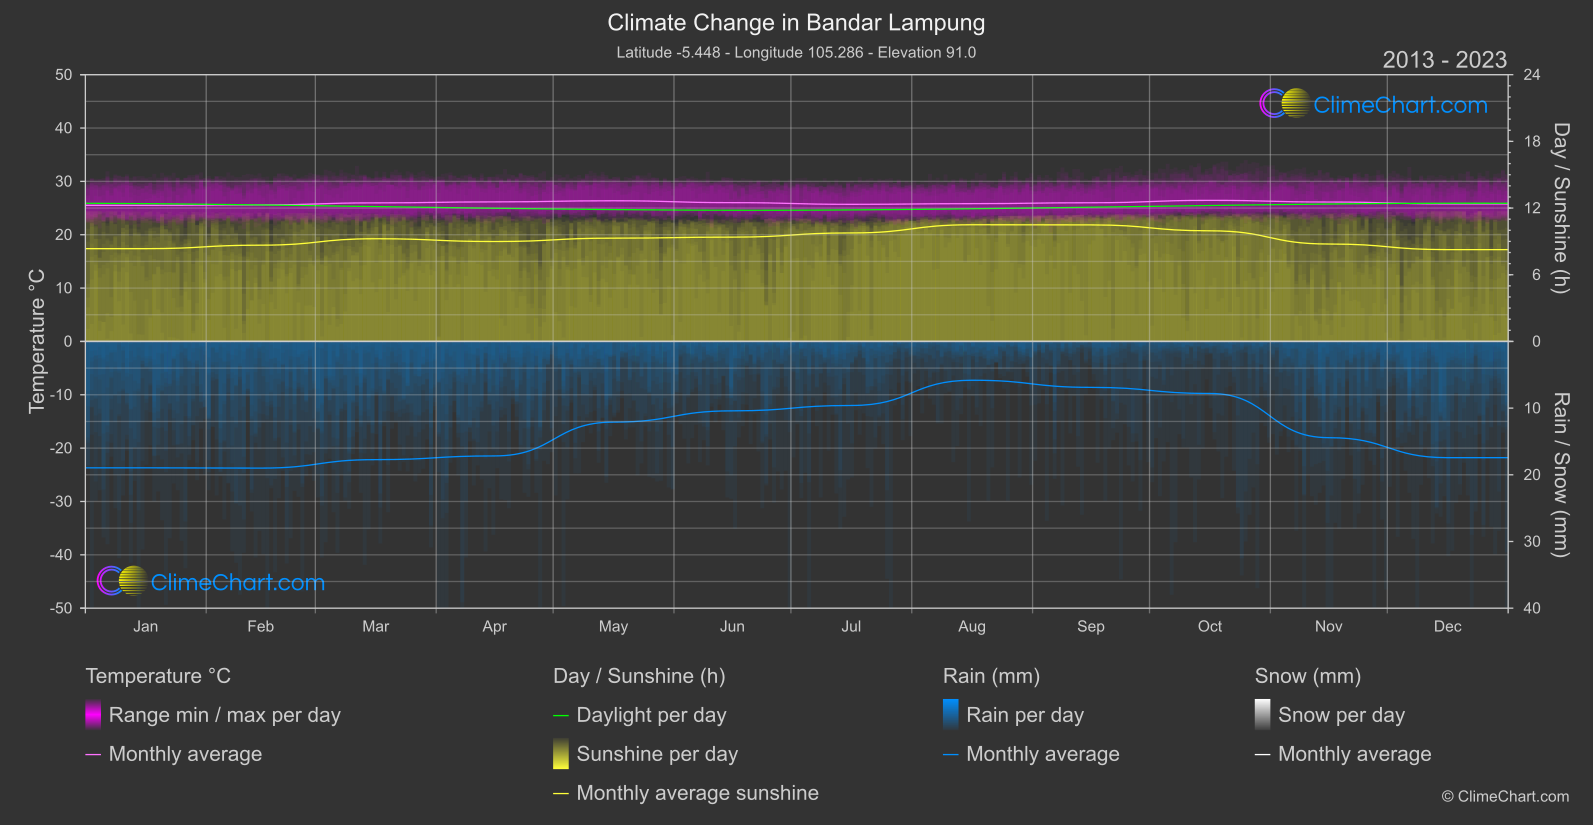Click the 50 tick on the temperature axis
This screenshot has height=825, width=1593.
64,75
